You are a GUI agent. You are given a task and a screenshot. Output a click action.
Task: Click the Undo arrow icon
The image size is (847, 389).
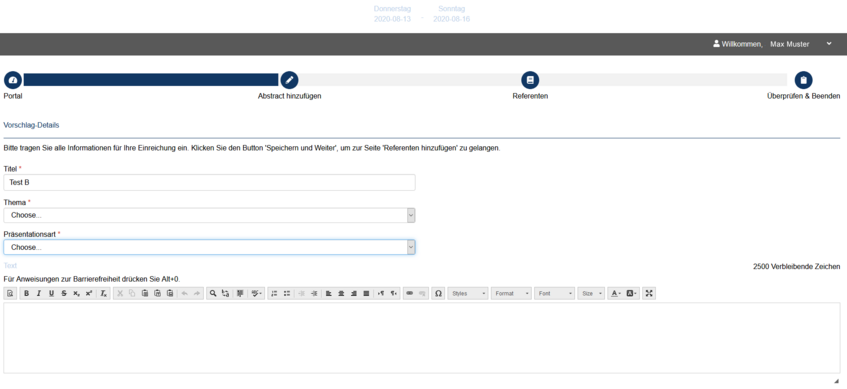pos(184,293)
